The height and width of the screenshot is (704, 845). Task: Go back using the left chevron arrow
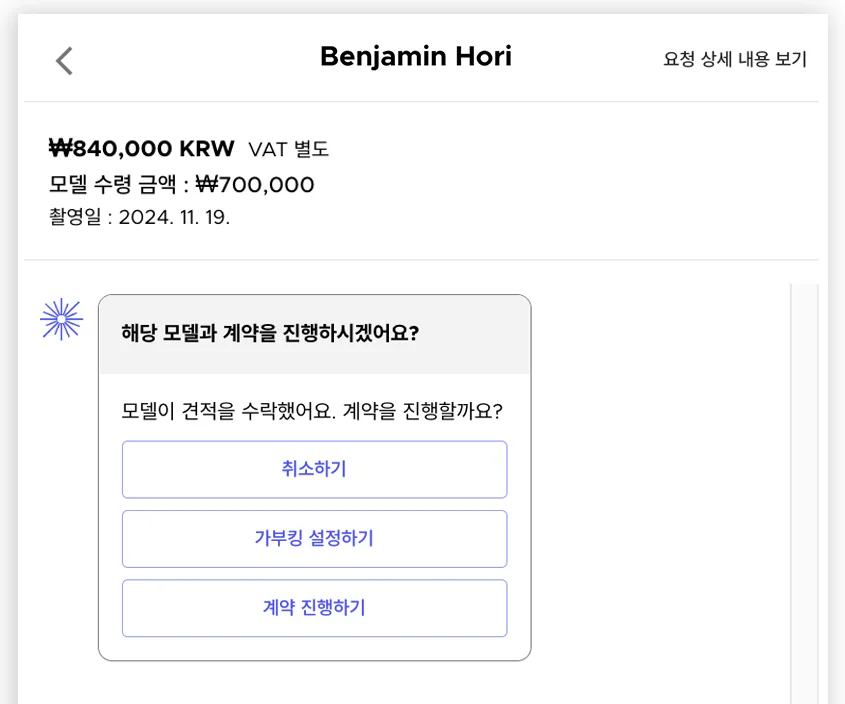pos(64,61)
